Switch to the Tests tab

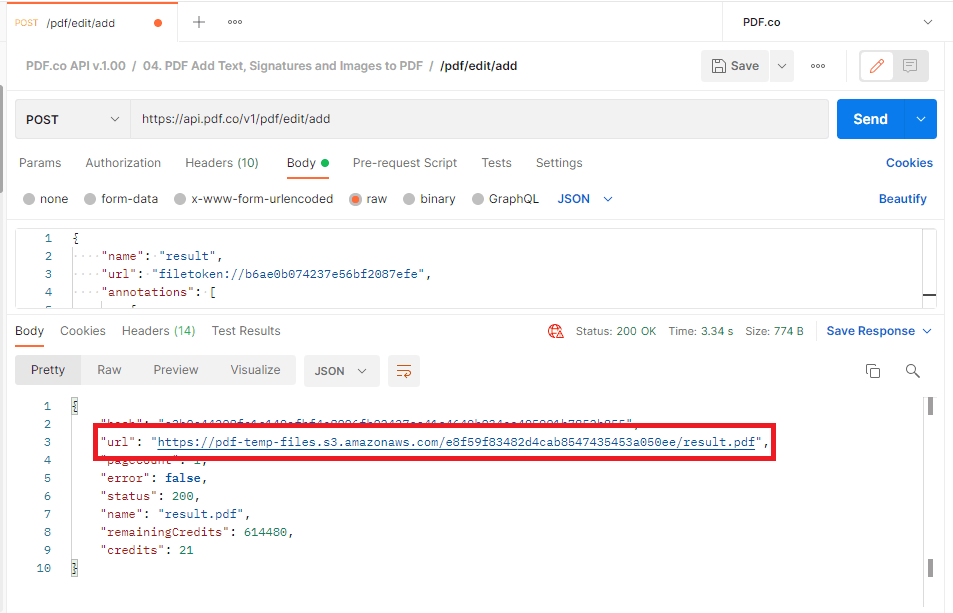(x=497, y=162)
